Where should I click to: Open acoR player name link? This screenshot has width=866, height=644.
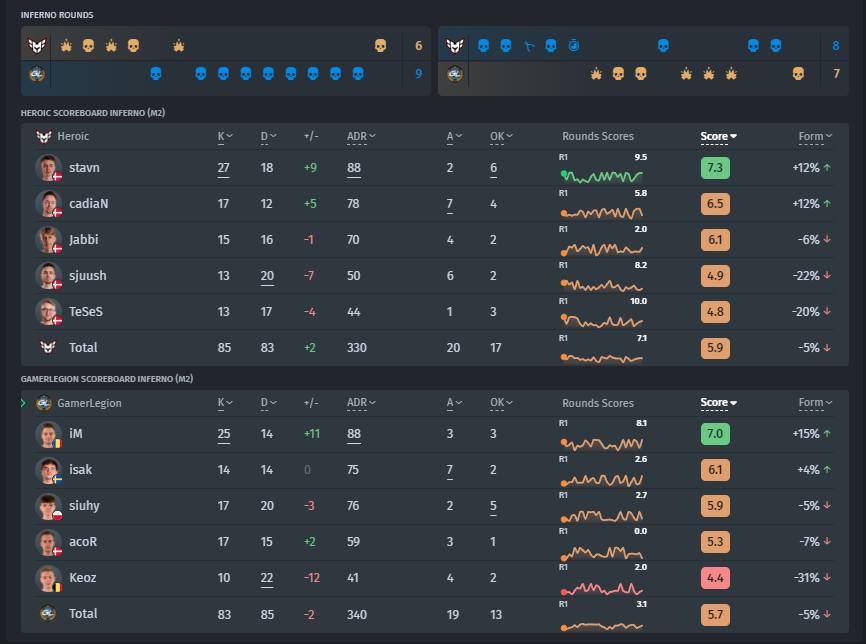(83, 541)
